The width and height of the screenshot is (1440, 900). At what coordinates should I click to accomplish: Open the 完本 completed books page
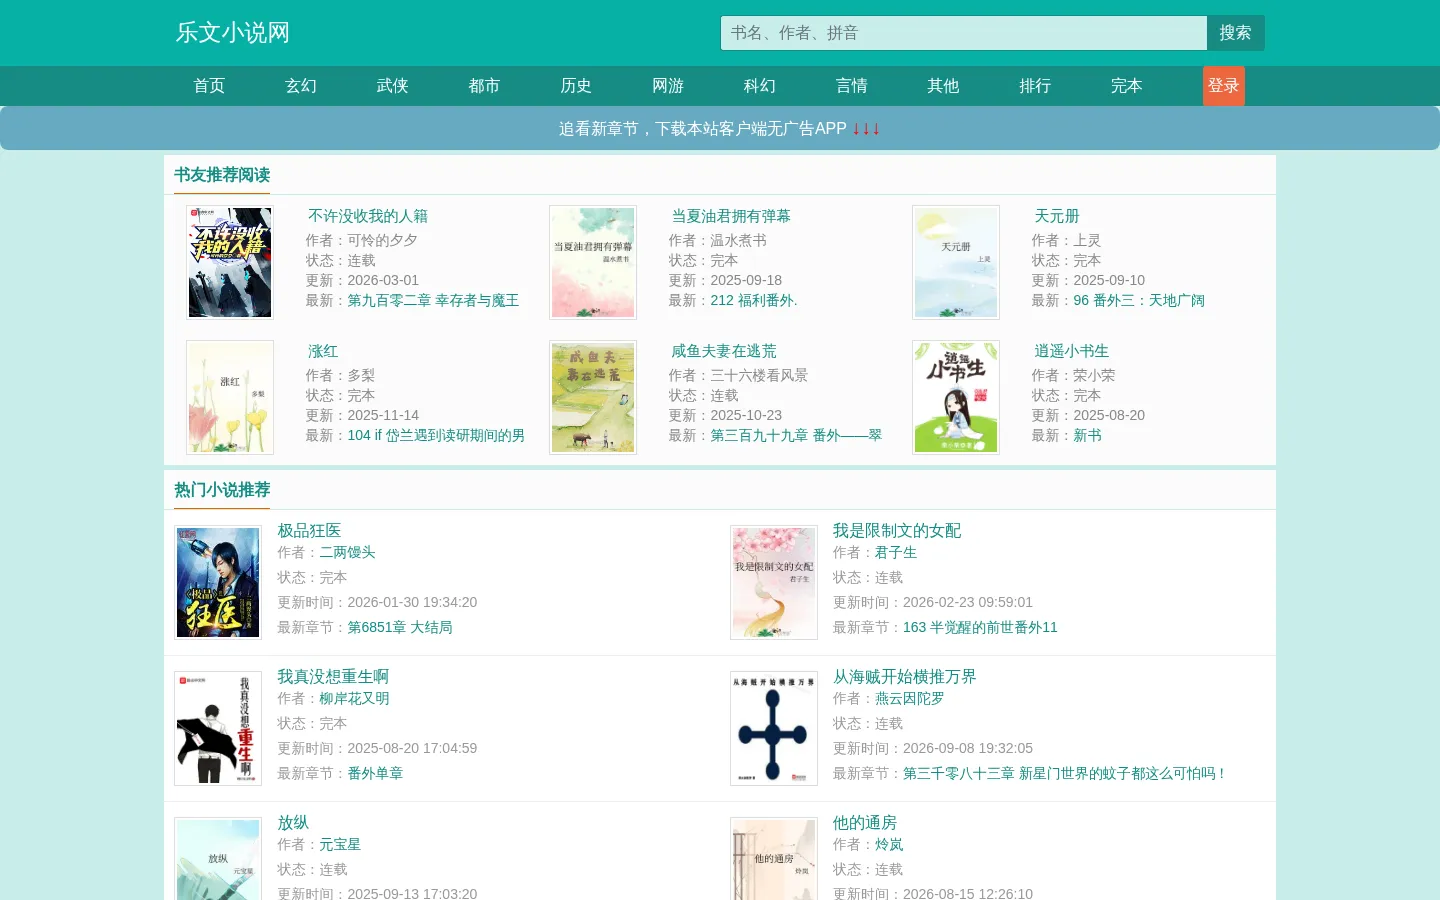pos(1127,86)
